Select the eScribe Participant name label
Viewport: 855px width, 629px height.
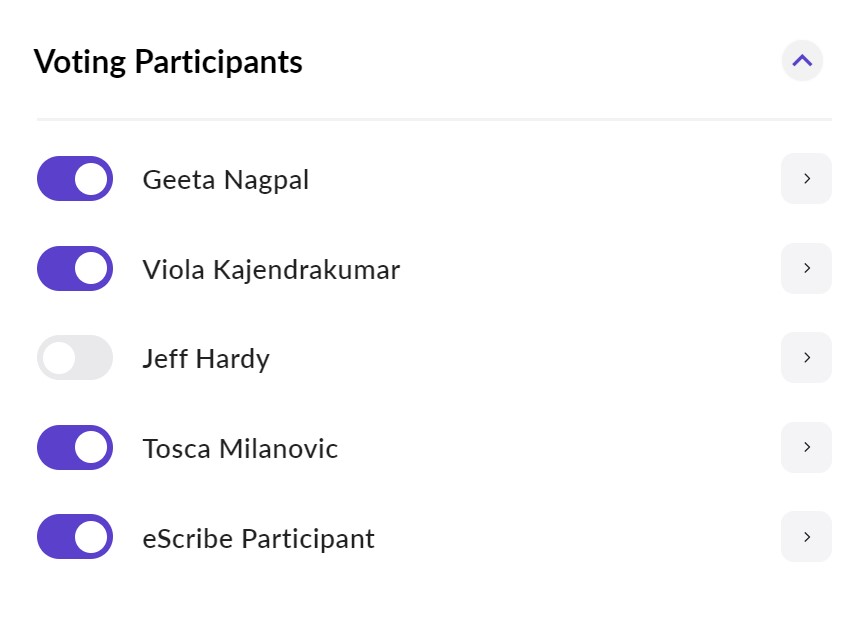tap(258, 539)
